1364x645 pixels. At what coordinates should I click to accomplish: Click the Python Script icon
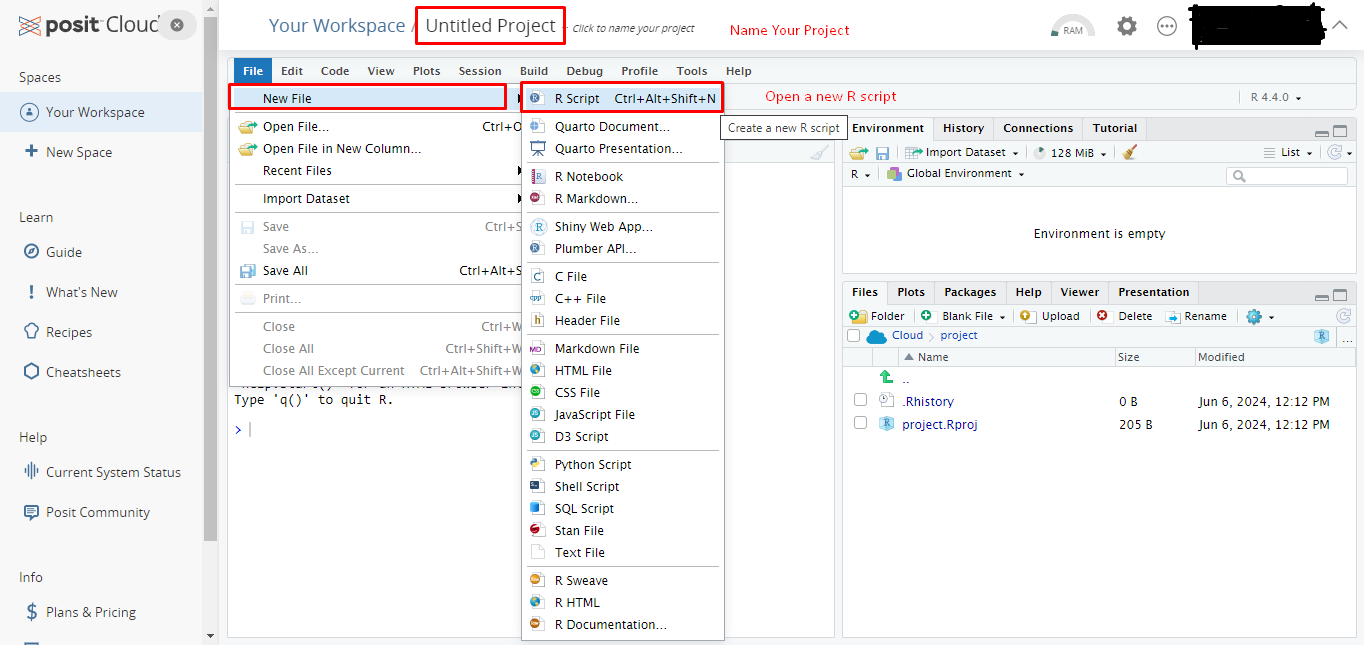[x=537, y=464]
